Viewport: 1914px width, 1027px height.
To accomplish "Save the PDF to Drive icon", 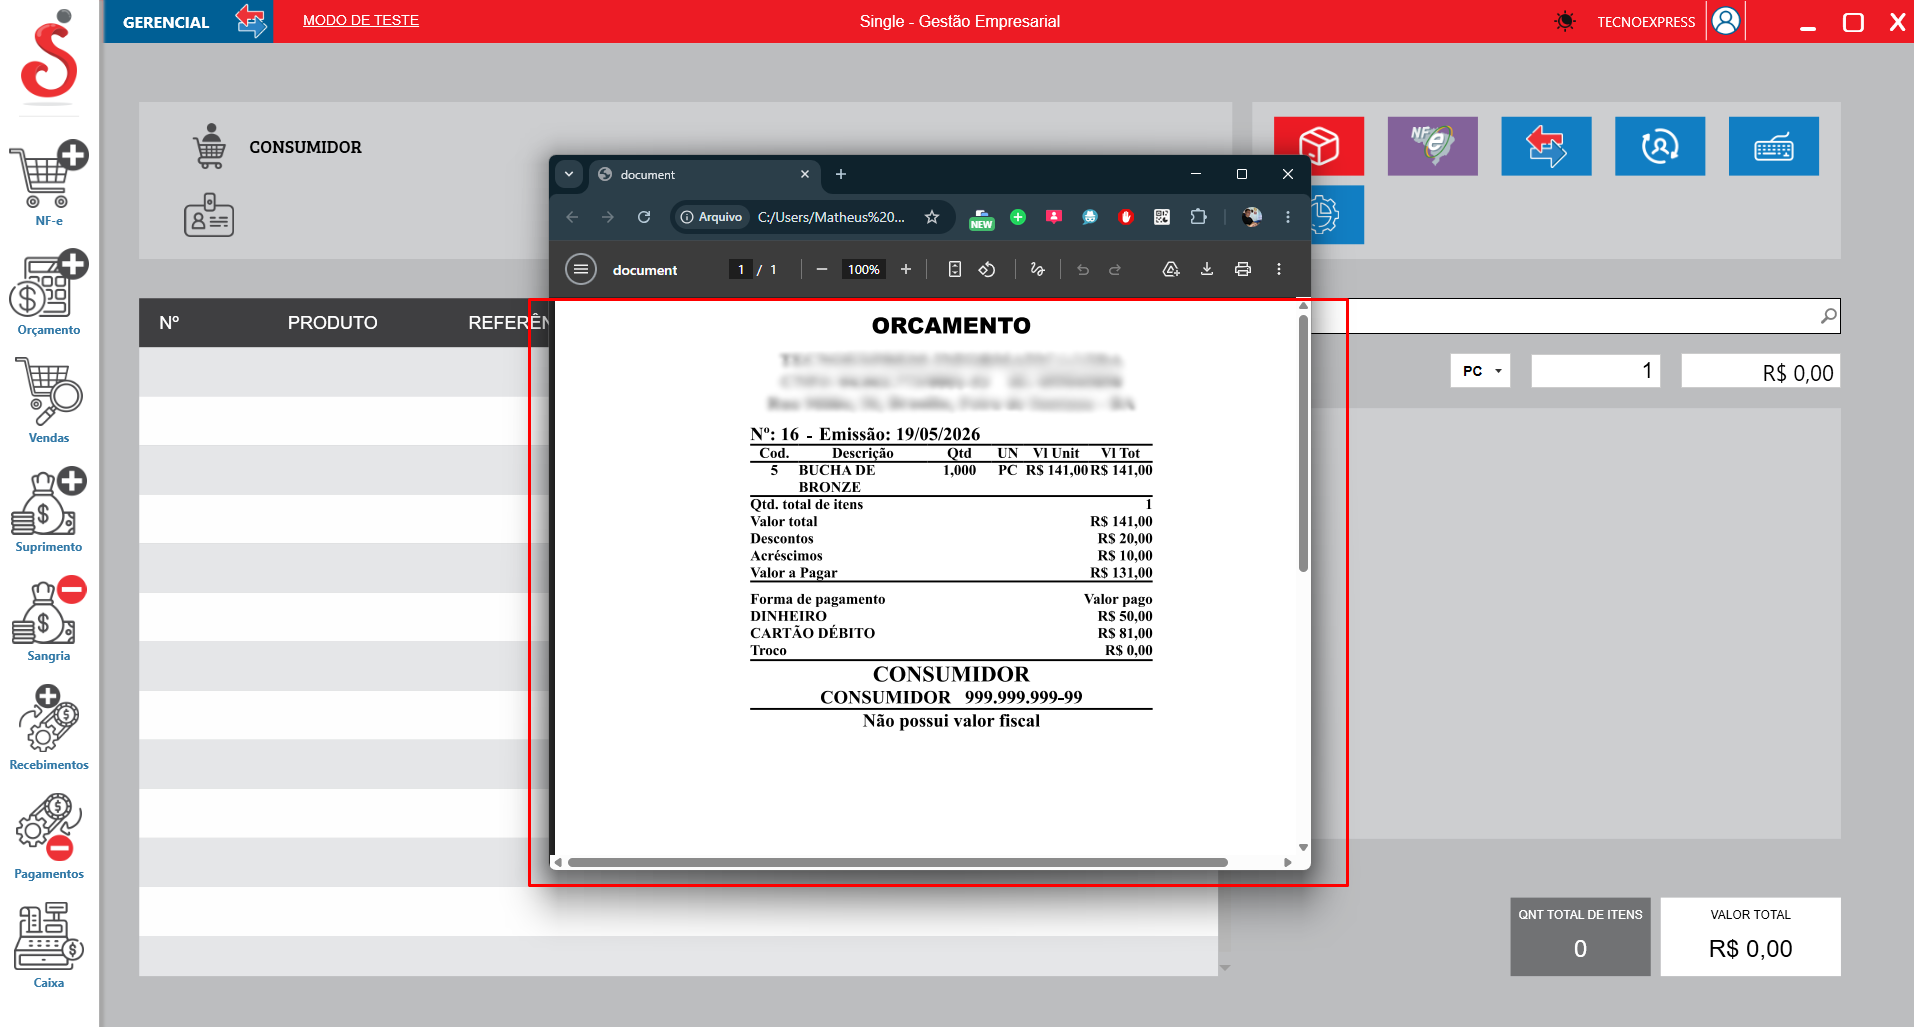I will point(1171,269).
